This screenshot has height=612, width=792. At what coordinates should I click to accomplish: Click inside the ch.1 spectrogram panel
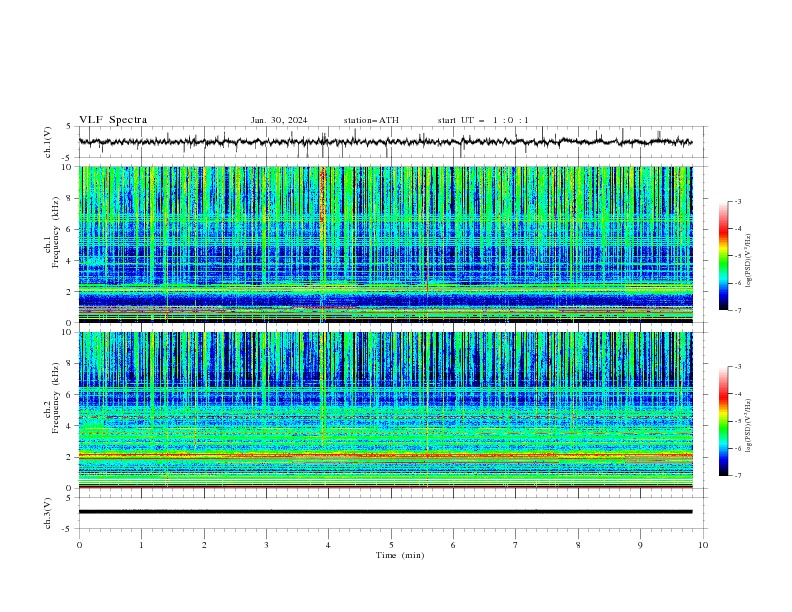[386, 244]
